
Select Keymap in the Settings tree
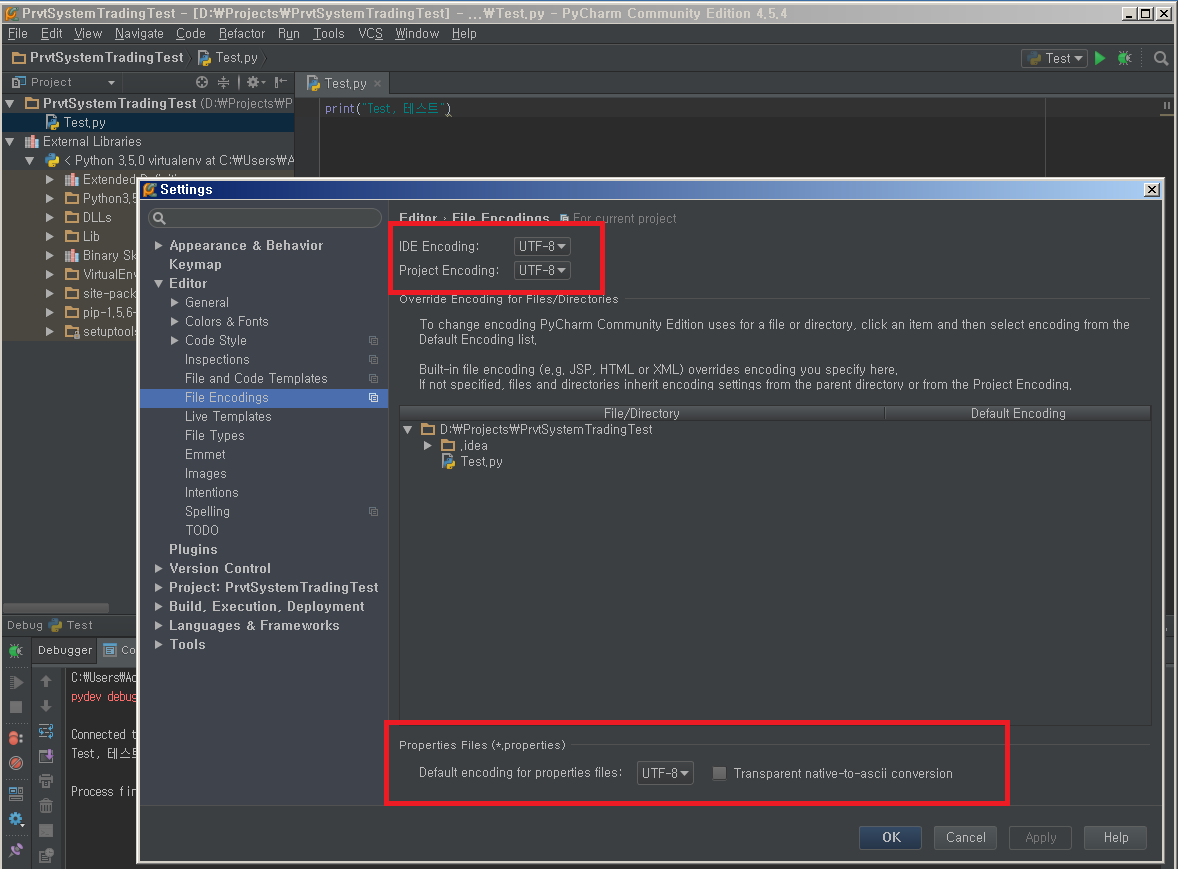coord(195,264)
